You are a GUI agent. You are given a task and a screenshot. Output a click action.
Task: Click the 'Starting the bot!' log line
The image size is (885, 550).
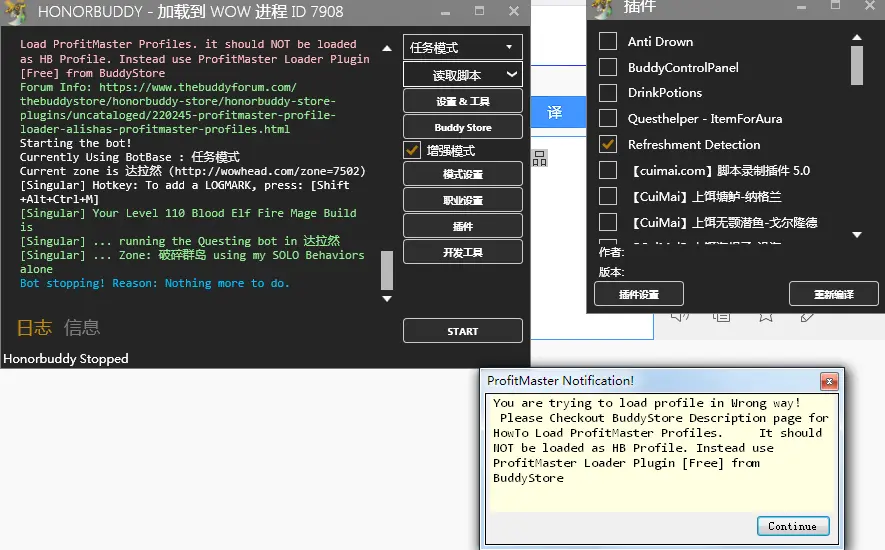click(x=76, y=143)
